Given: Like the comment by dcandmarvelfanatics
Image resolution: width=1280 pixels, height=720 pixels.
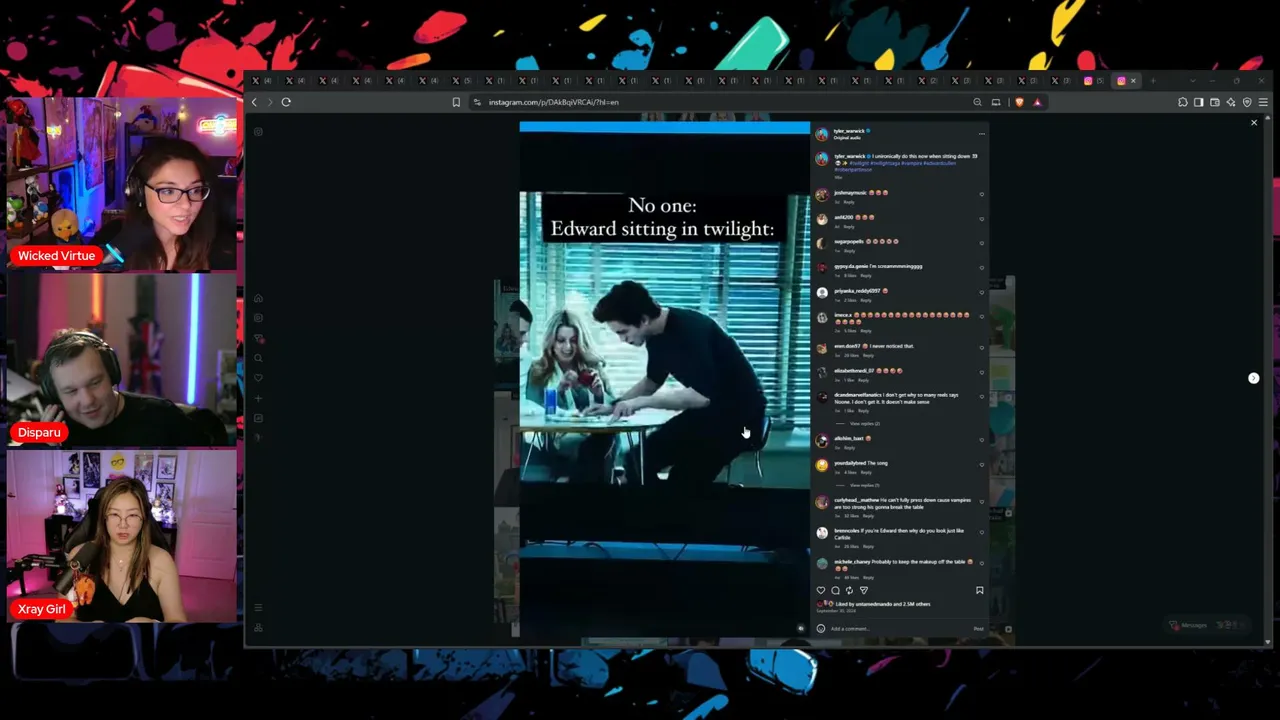Looking at the screenshot, I should coord(981,398).
